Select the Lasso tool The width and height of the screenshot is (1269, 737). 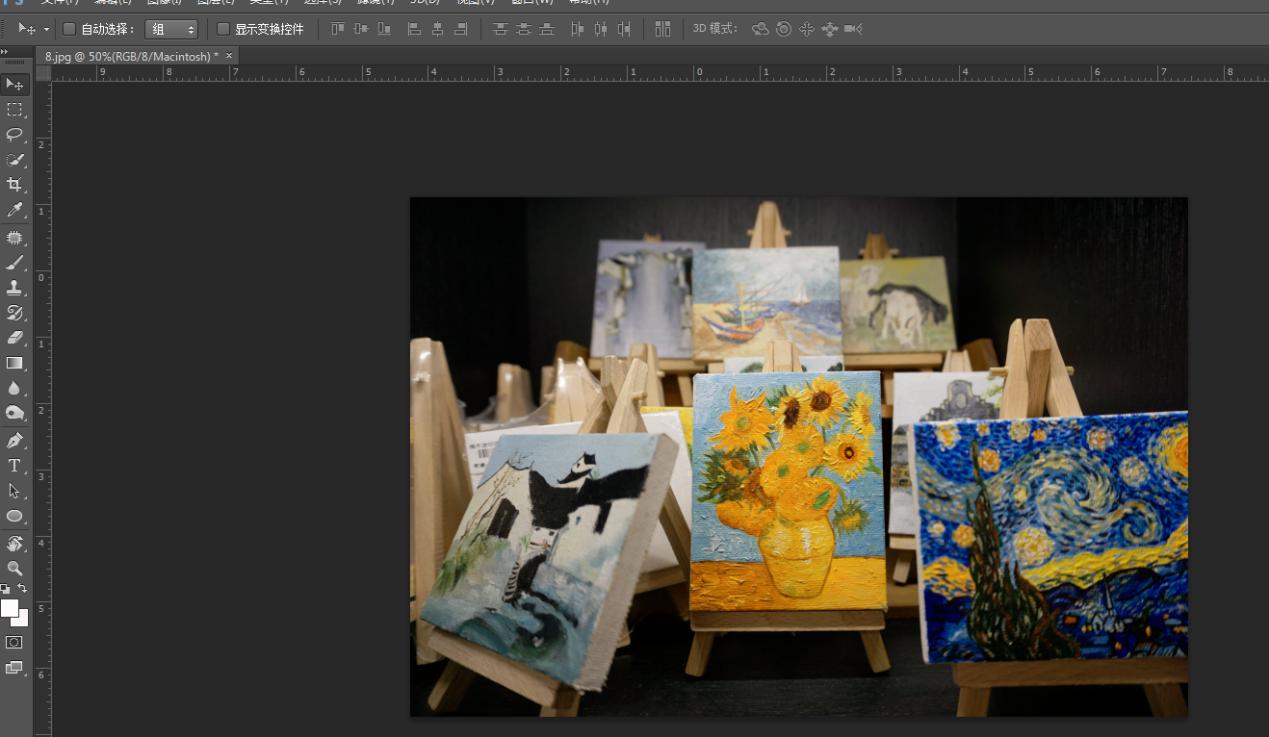(x=14, y=134)
